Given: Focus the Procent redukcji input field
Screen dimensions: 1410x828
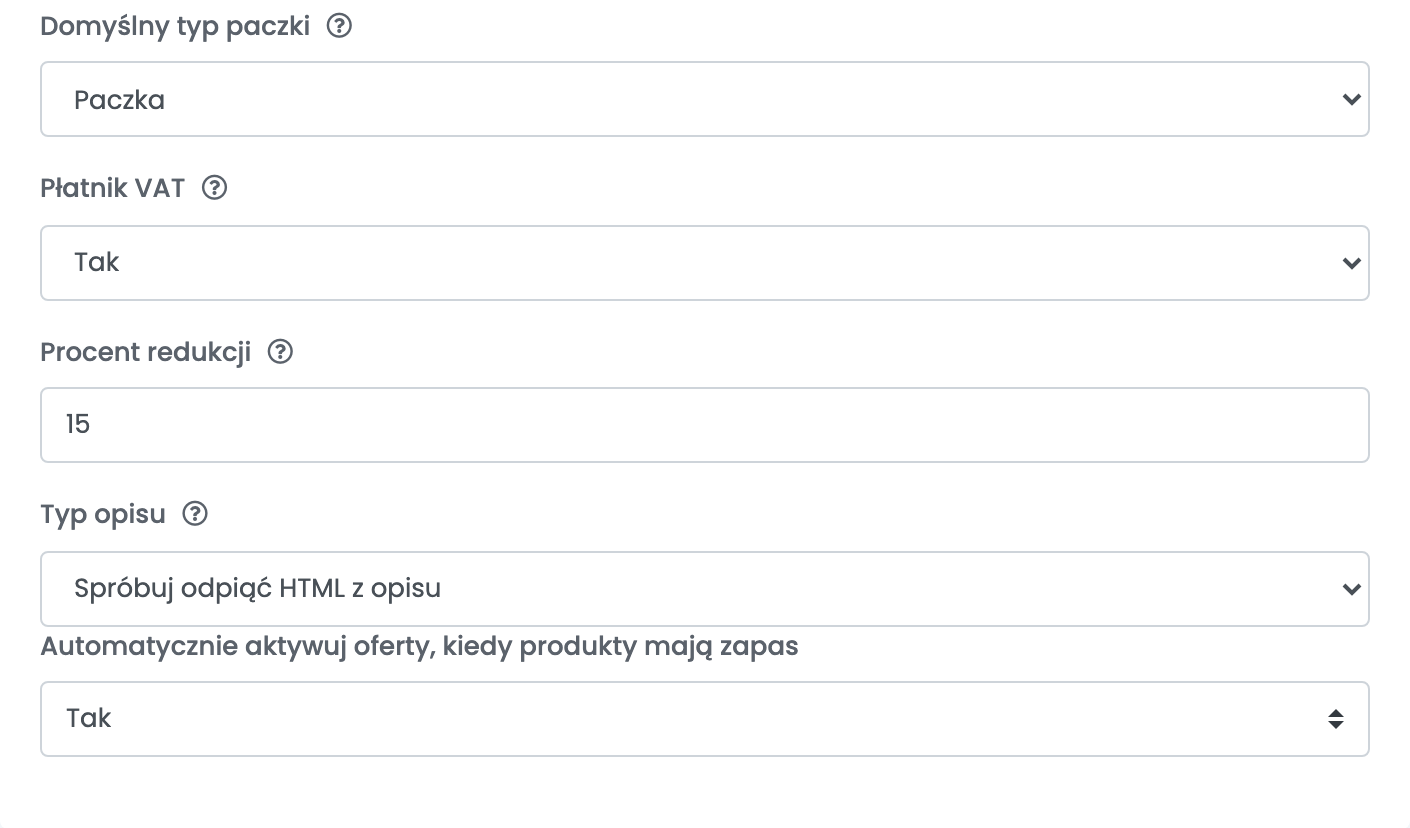Looking at the screenshot, I should click(x=705, y=425).
